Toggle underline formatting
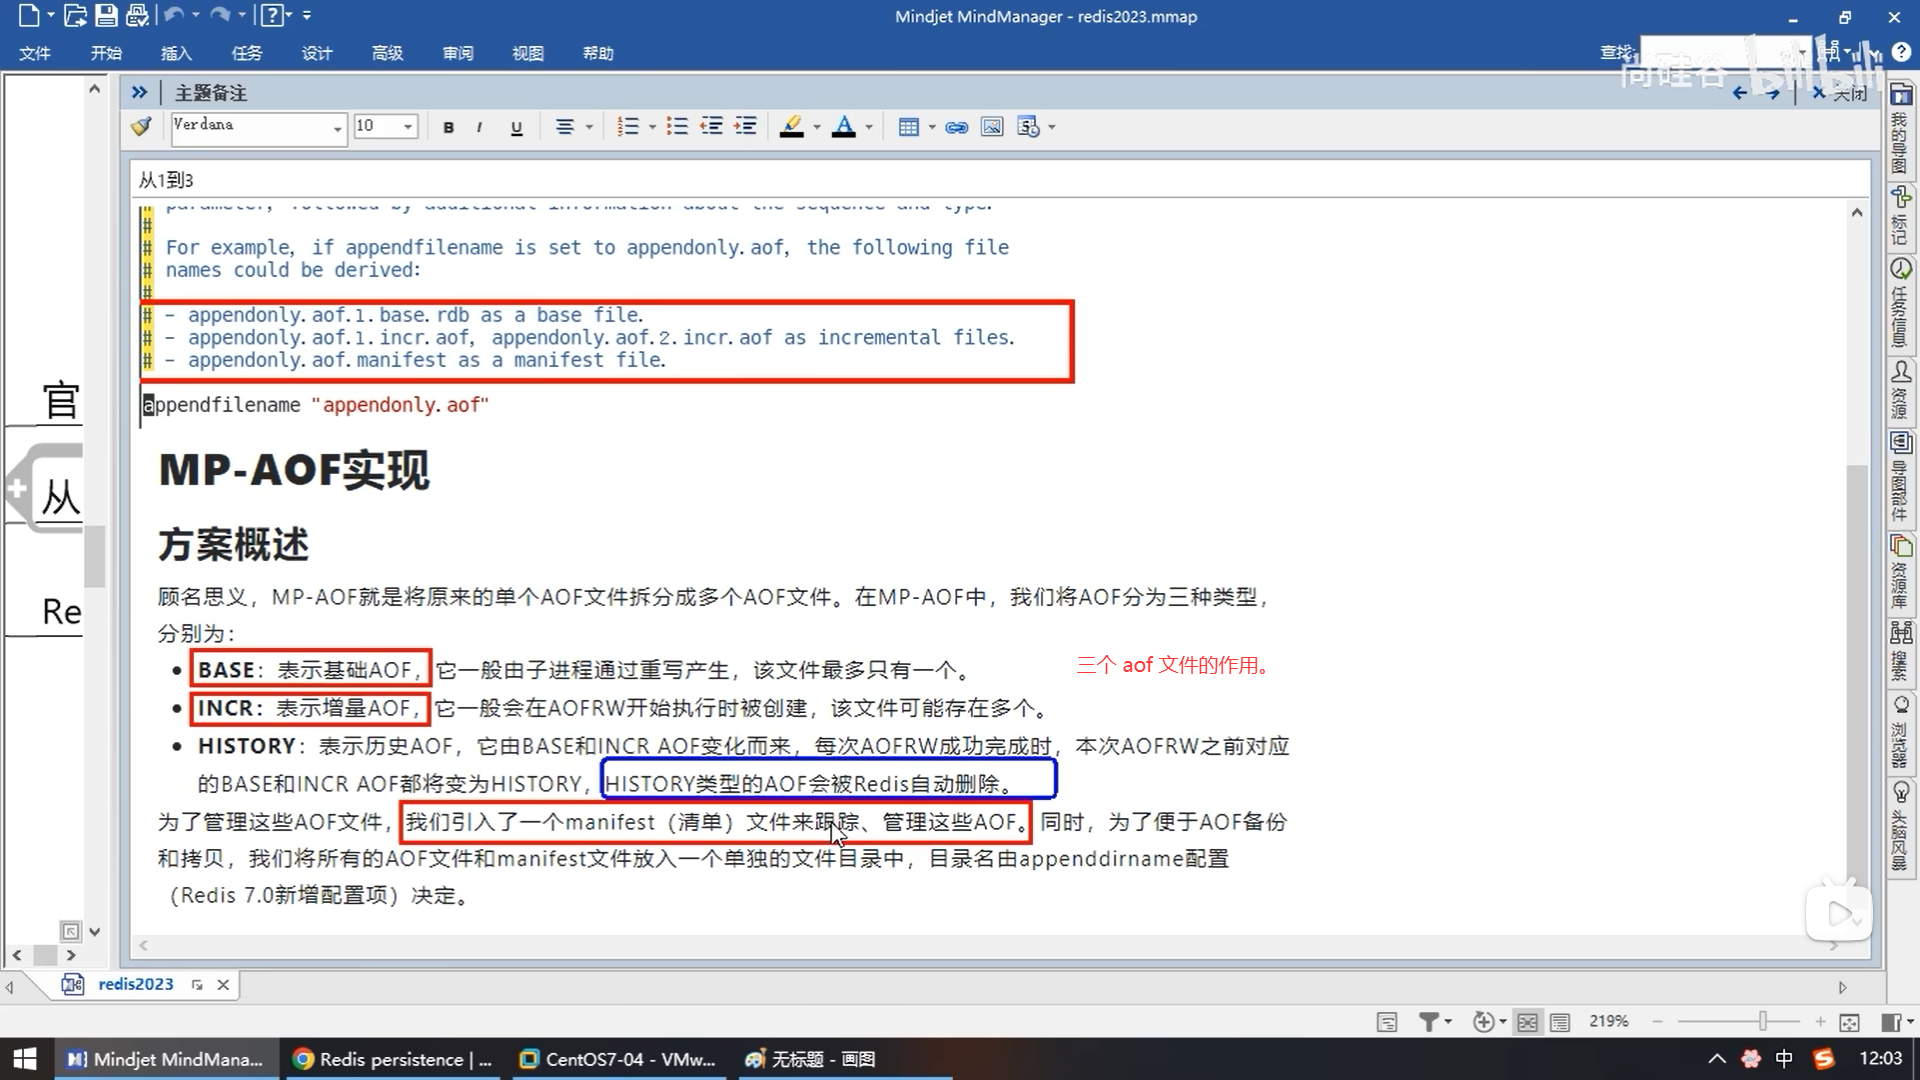 pos(516,127)
